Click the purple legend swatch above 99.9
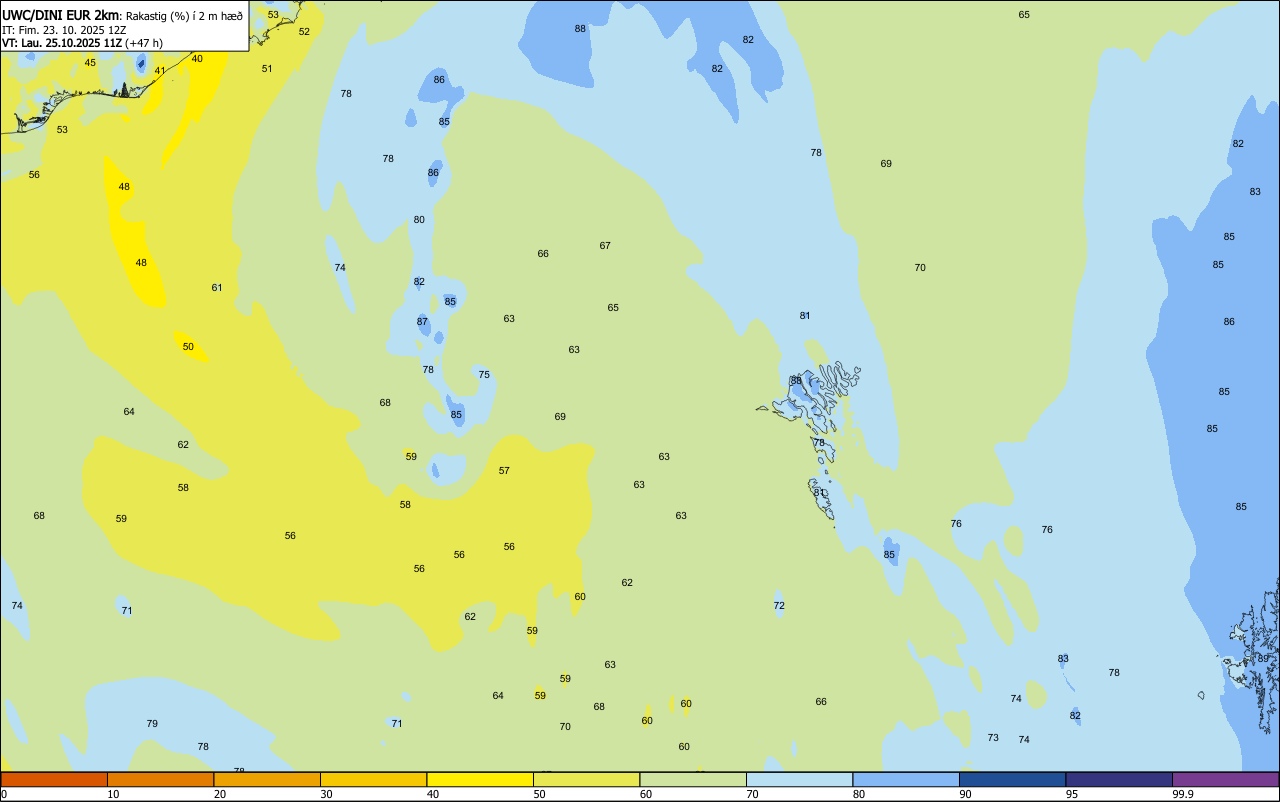1280x802 pixels. (x=1225, y=779)
